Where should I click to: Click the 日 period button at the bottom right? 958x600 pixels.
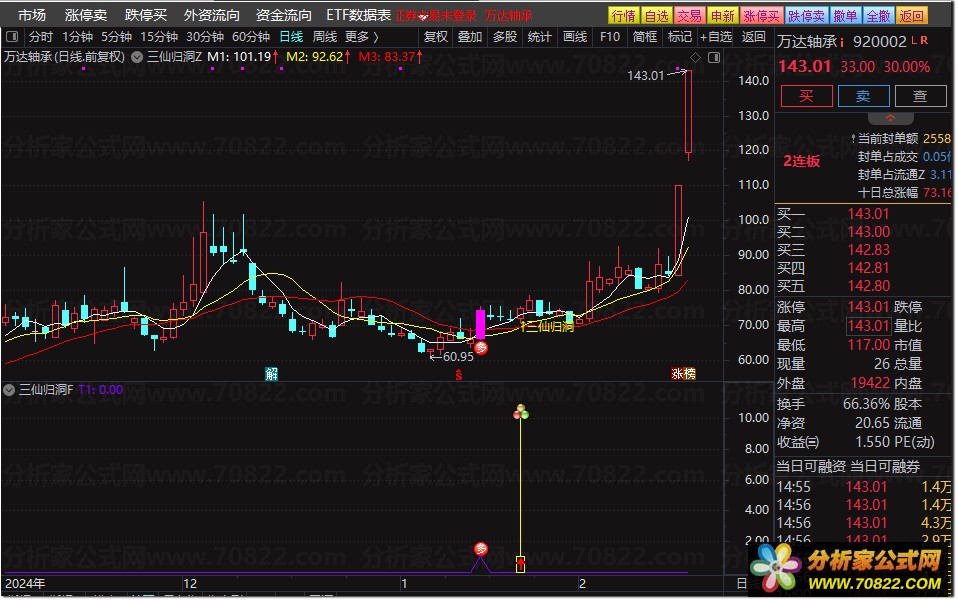[x=741, y=584]
